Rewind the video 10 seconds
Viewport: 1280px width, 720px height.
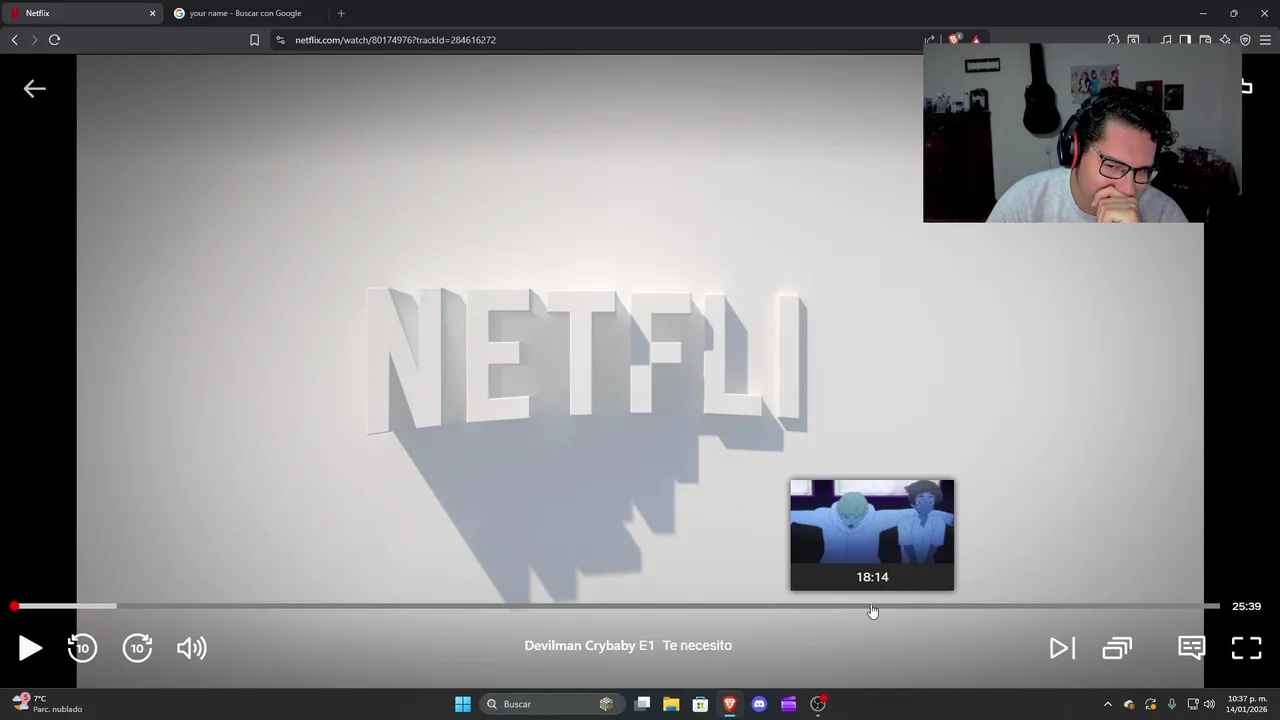pos(83,648)
